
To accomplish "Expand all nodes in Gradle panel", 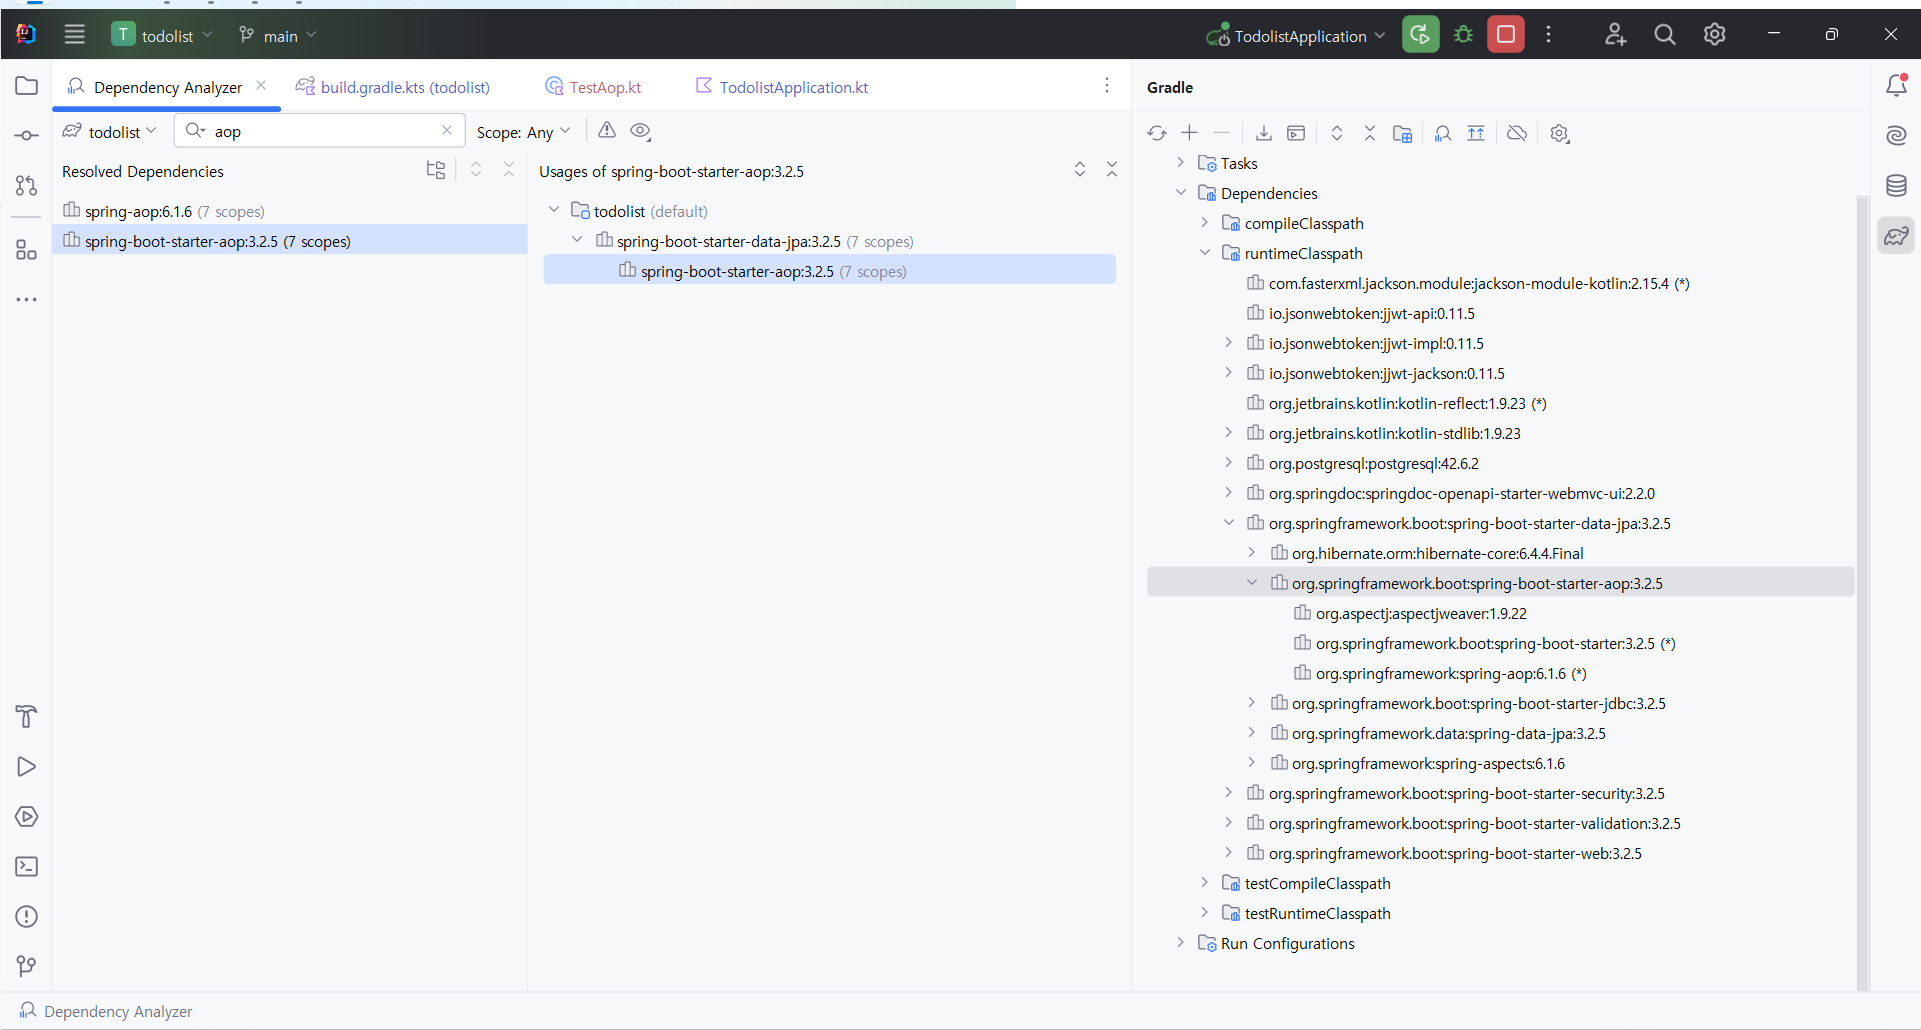I will [x=1337, y=133].
